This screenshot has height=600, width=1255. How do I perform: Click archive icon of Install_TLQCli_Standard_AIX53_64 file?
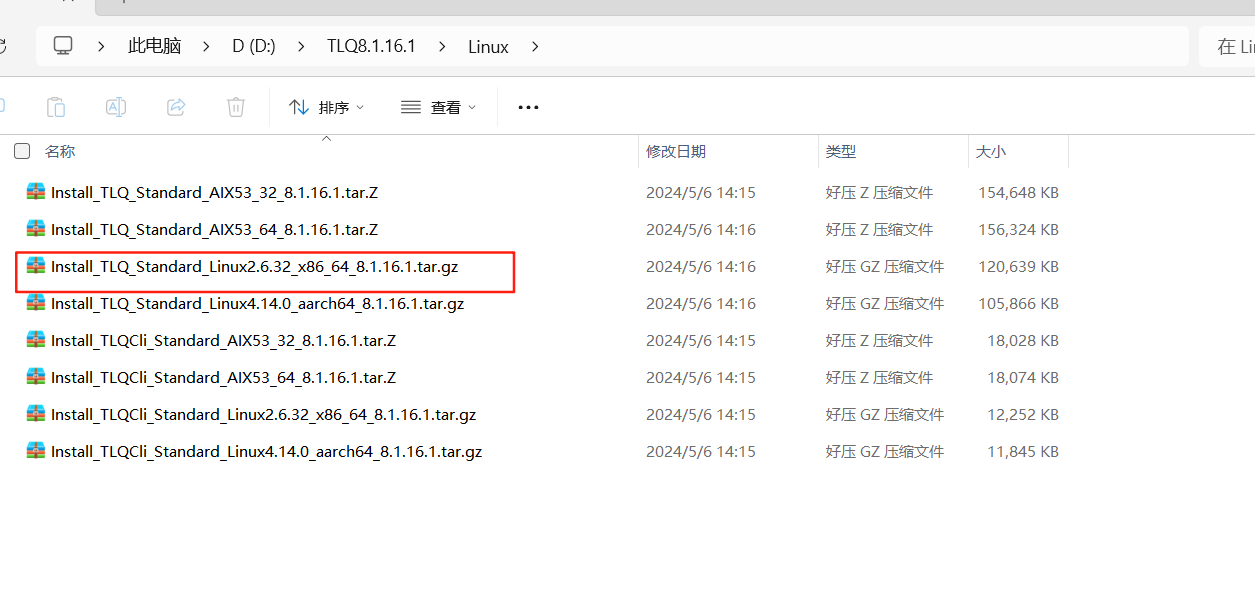coord(36,377)
